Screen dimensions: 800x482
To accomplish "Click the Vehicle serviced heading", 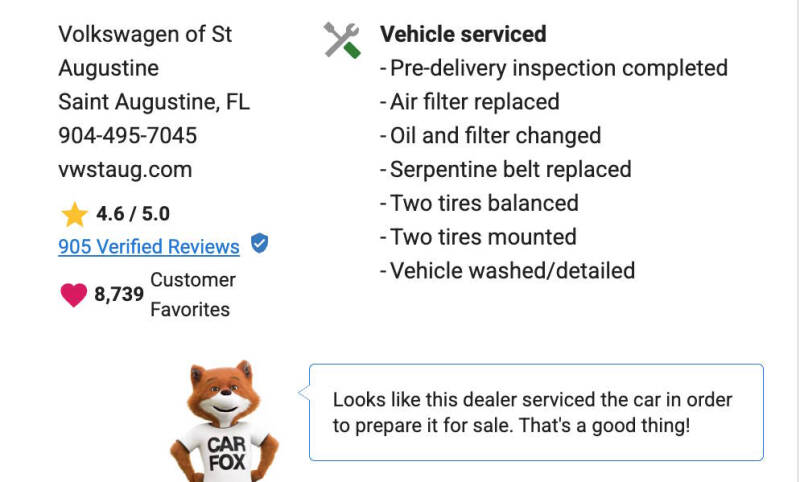I will 463,34.
